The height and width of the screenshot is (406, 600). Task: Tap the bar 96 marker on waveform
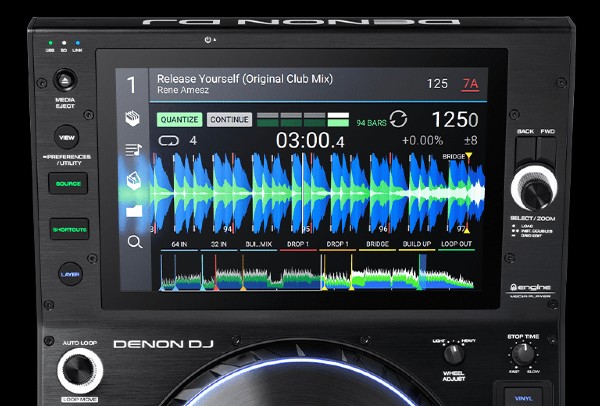383,229
